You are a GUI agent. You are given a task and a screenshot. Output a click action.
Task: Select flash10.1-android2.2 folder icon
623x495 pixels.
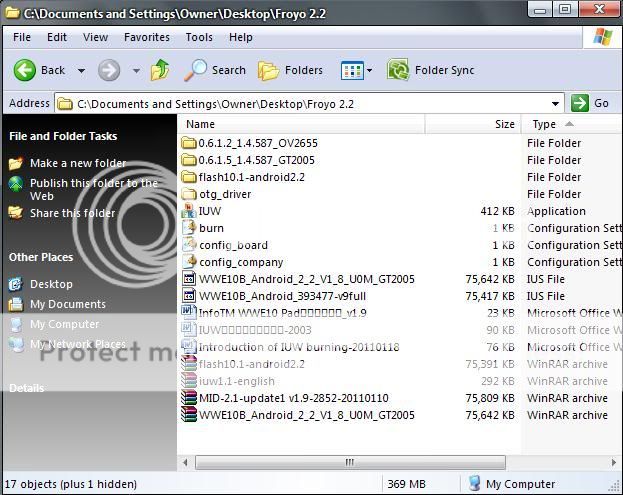189,177
